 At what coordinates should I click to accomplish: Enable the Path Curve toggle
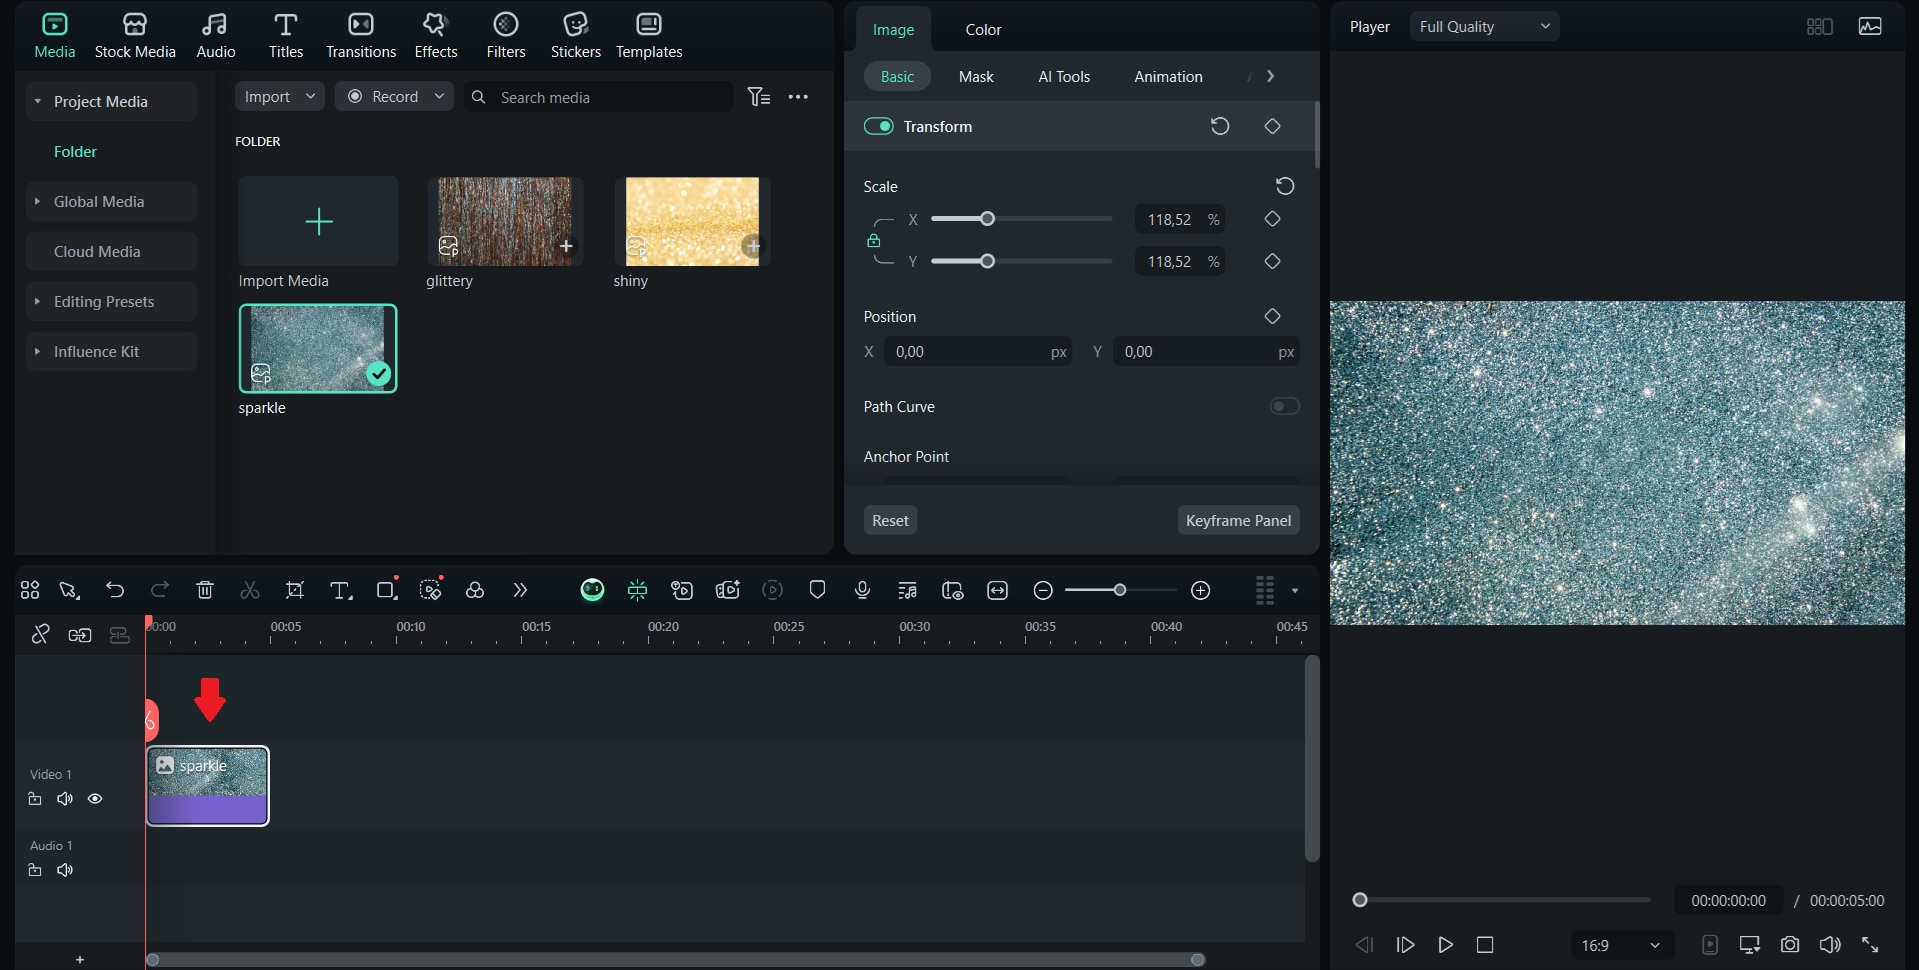coord(1284,406)
